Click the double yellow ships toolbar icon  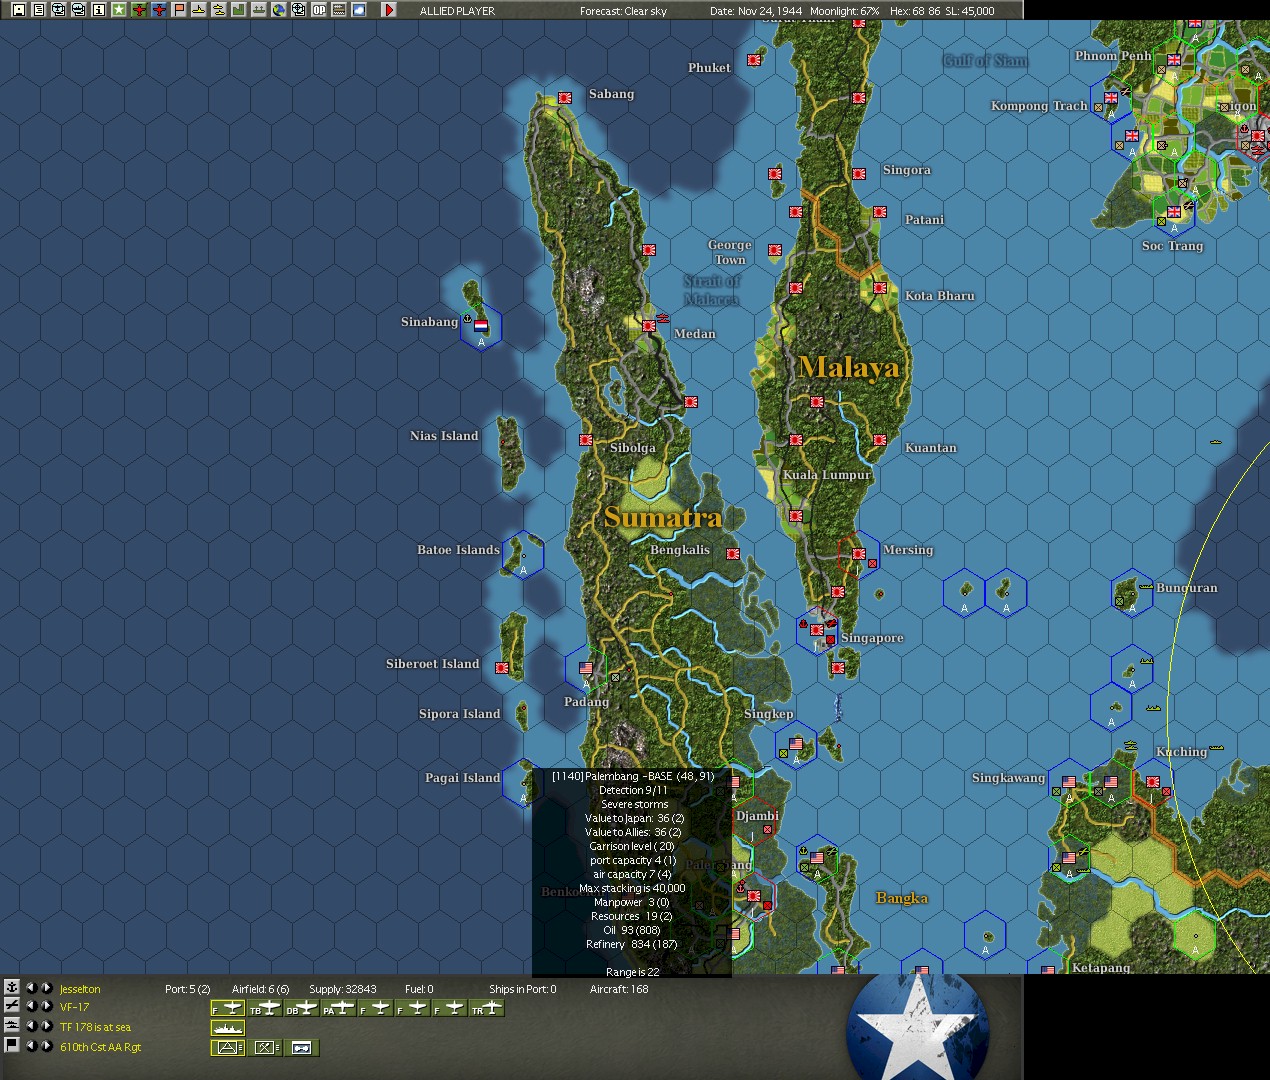(x=218, y=10)
